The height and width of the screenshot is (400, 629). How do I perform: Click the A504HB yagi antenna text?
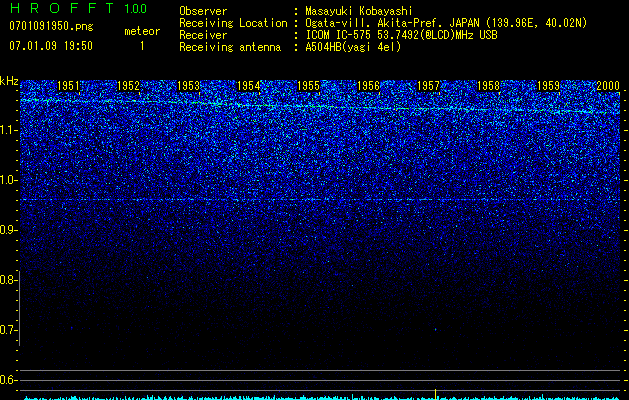(x=353, y=47)
